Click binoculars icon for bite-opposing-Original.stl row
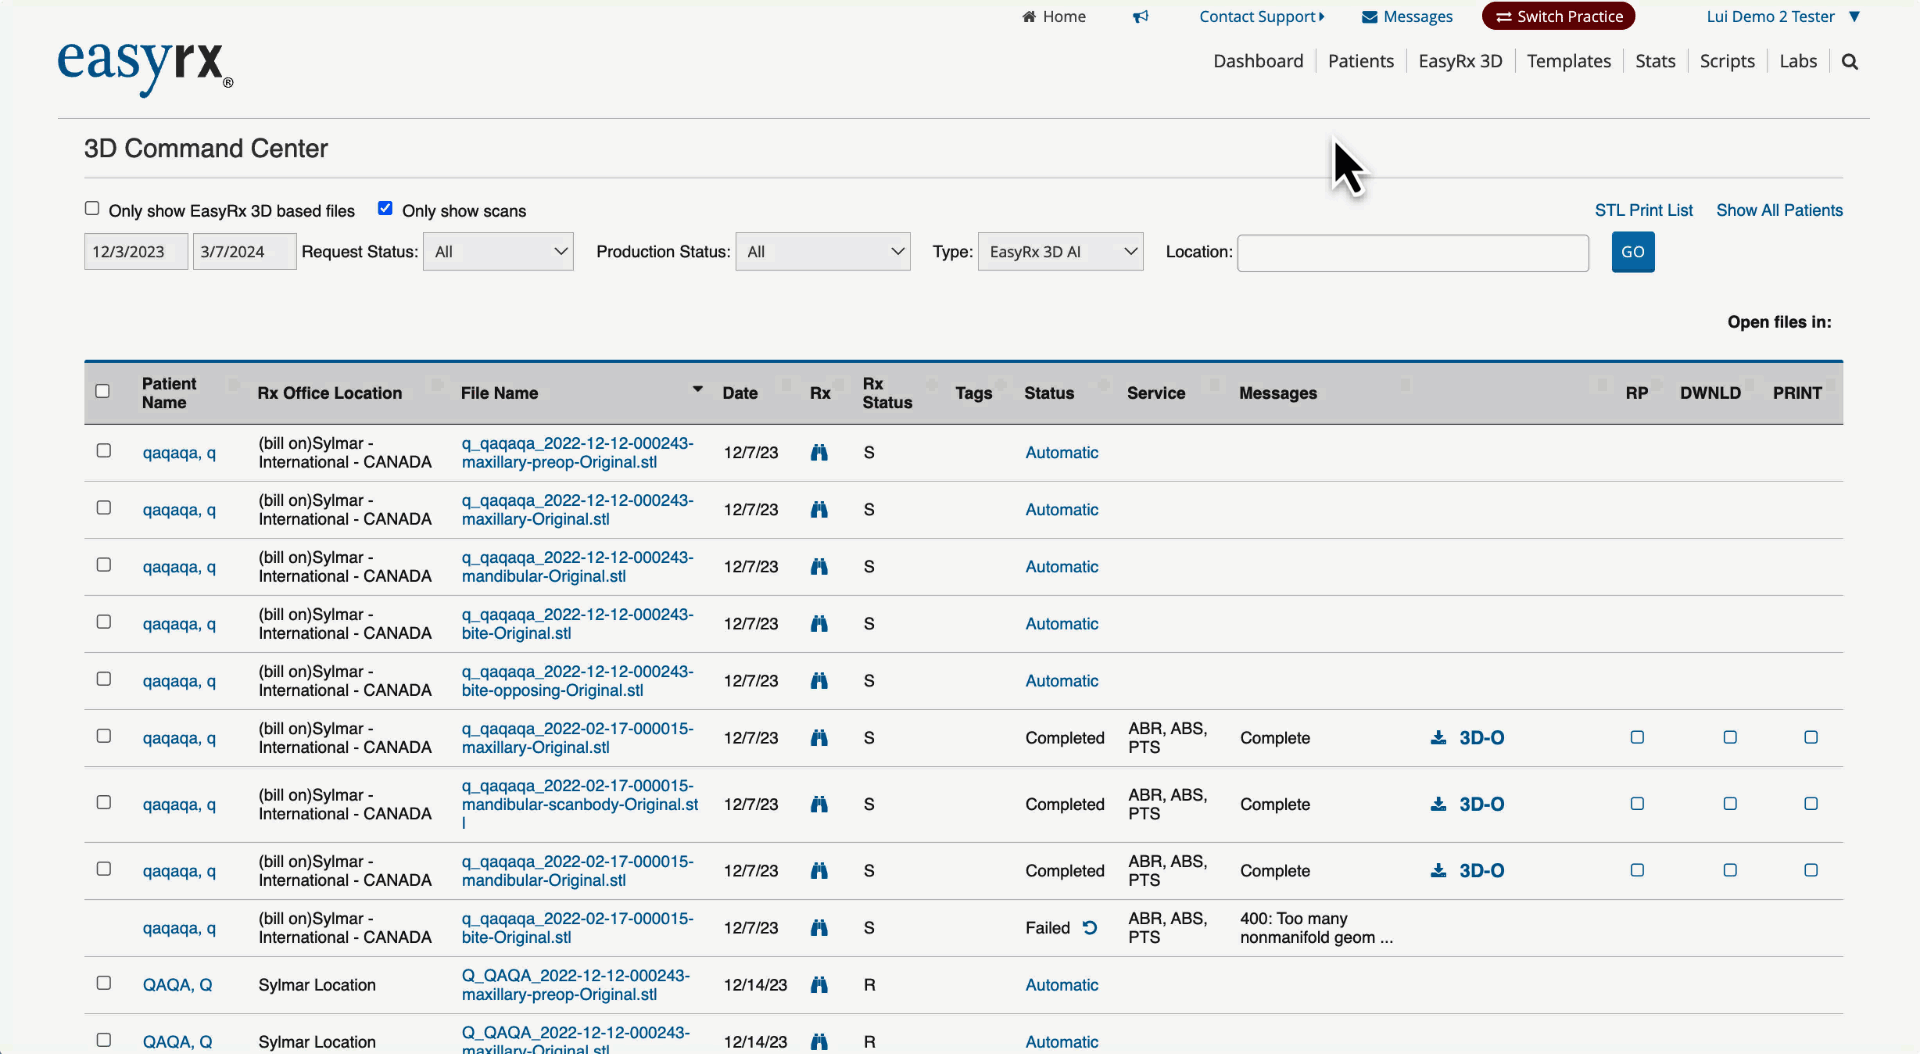Screen dimensions: 1920x1054 819,681
